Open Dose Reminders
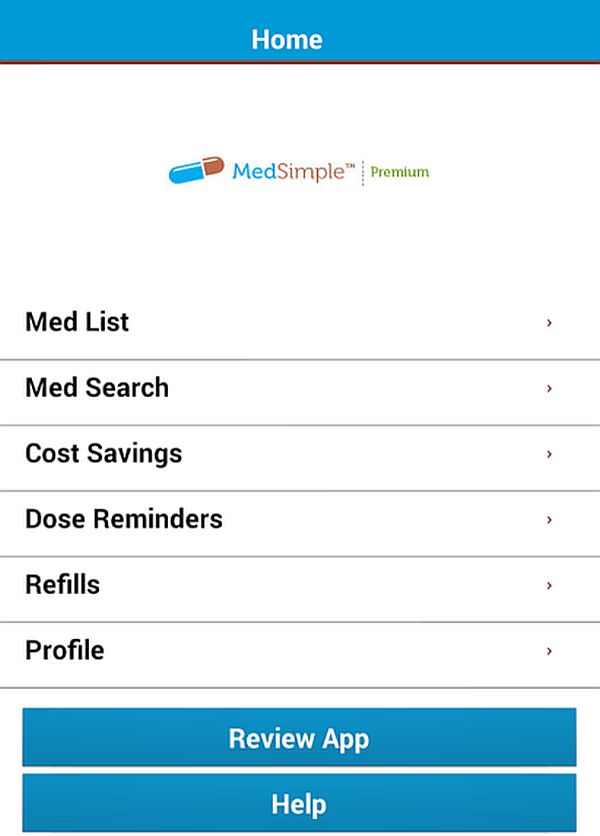Image resolution: width=600 pixels, height=836 pixels. click(300, 524)
